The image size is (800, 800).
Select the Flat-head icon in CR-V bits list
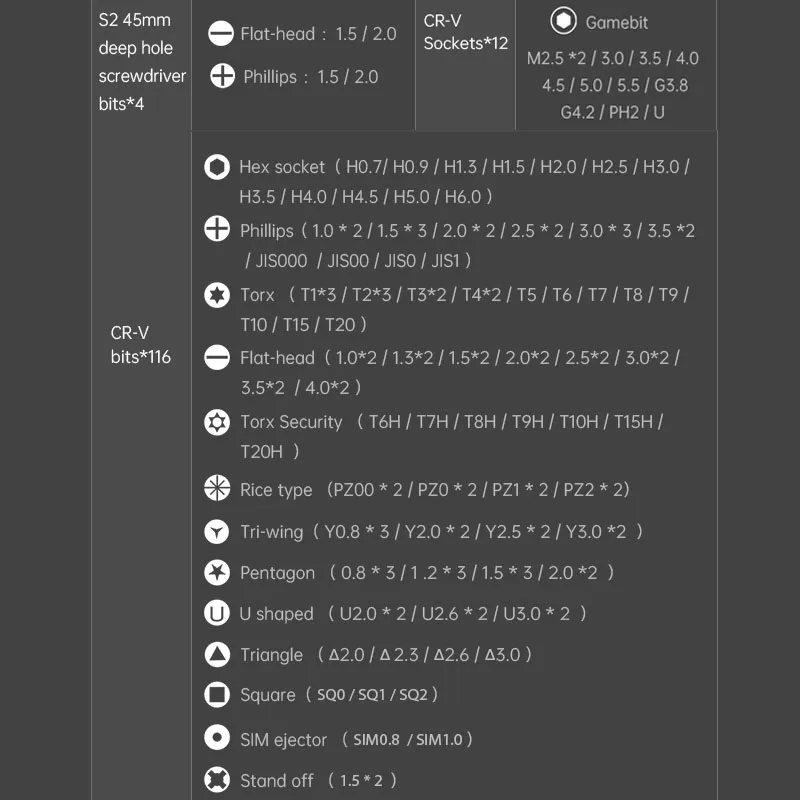[x=217, y=357]
